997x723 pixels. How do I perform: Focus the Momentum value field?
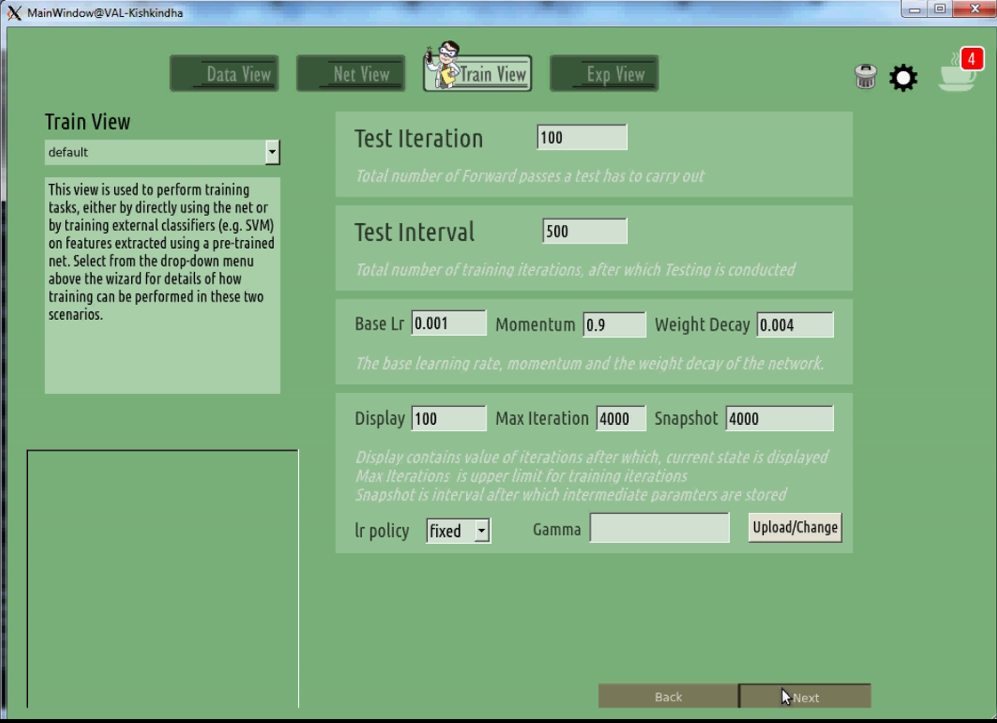(614, 324)
